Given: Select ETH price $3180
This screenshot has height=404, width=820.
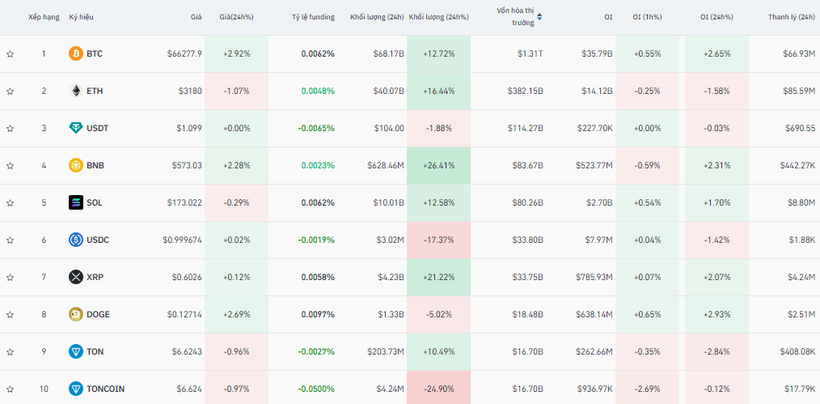Looking at the screenshot, I should (x=190, y=91).
